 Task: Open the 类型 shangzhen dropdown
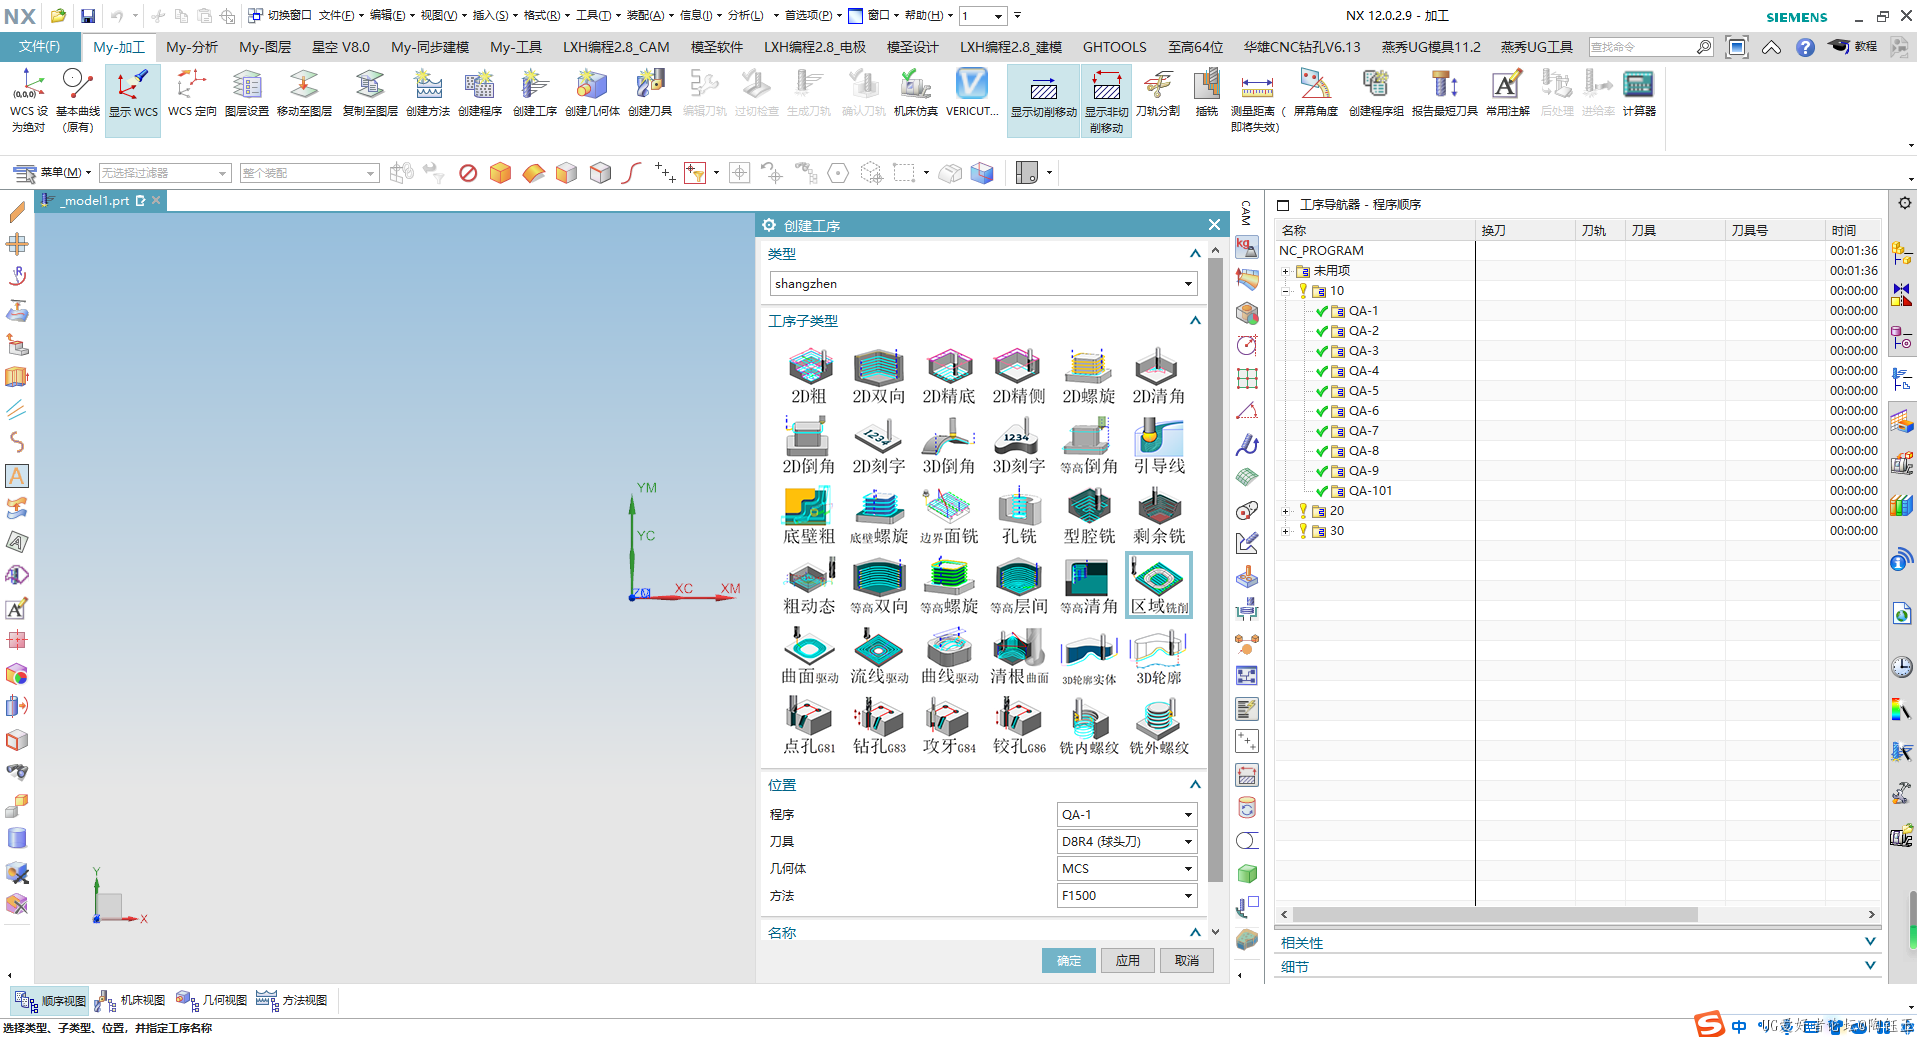tap(983, 284)
